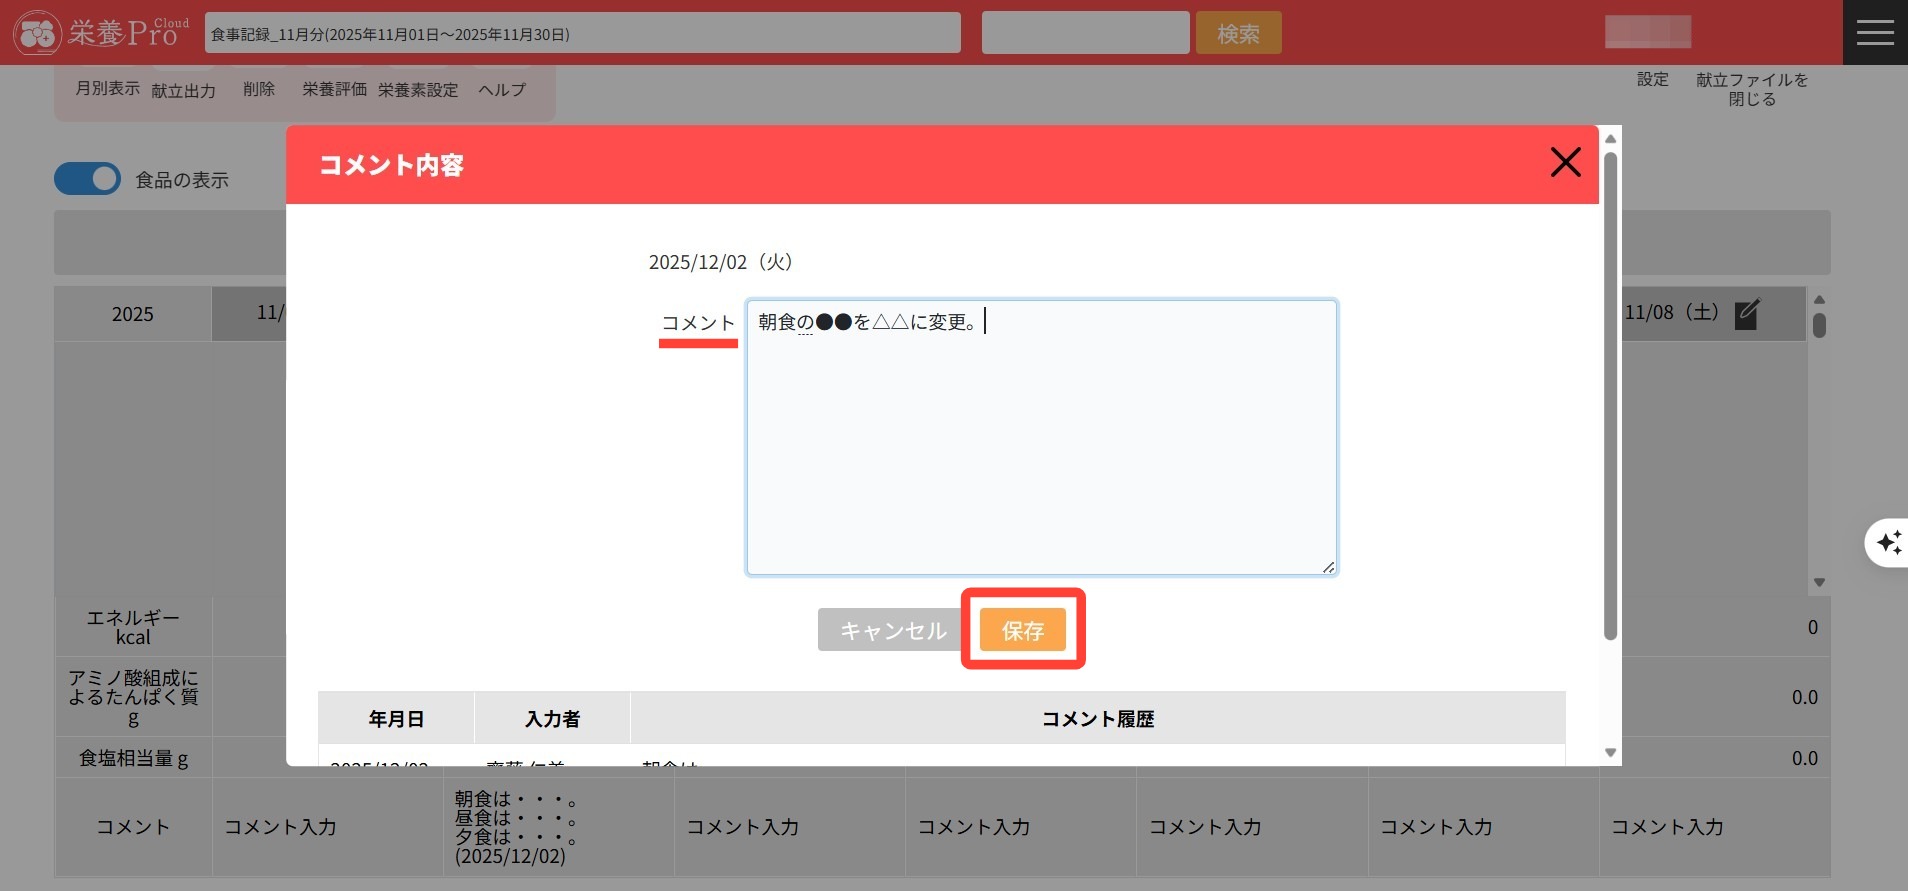1908x891 pixels.
Task: Open the hamburger menu icon
Action: [x=1874, y=33]
